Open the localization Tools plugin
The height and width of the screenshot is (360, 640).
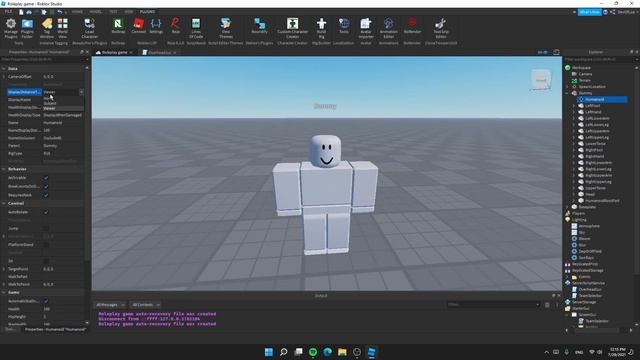click(344, 26)
